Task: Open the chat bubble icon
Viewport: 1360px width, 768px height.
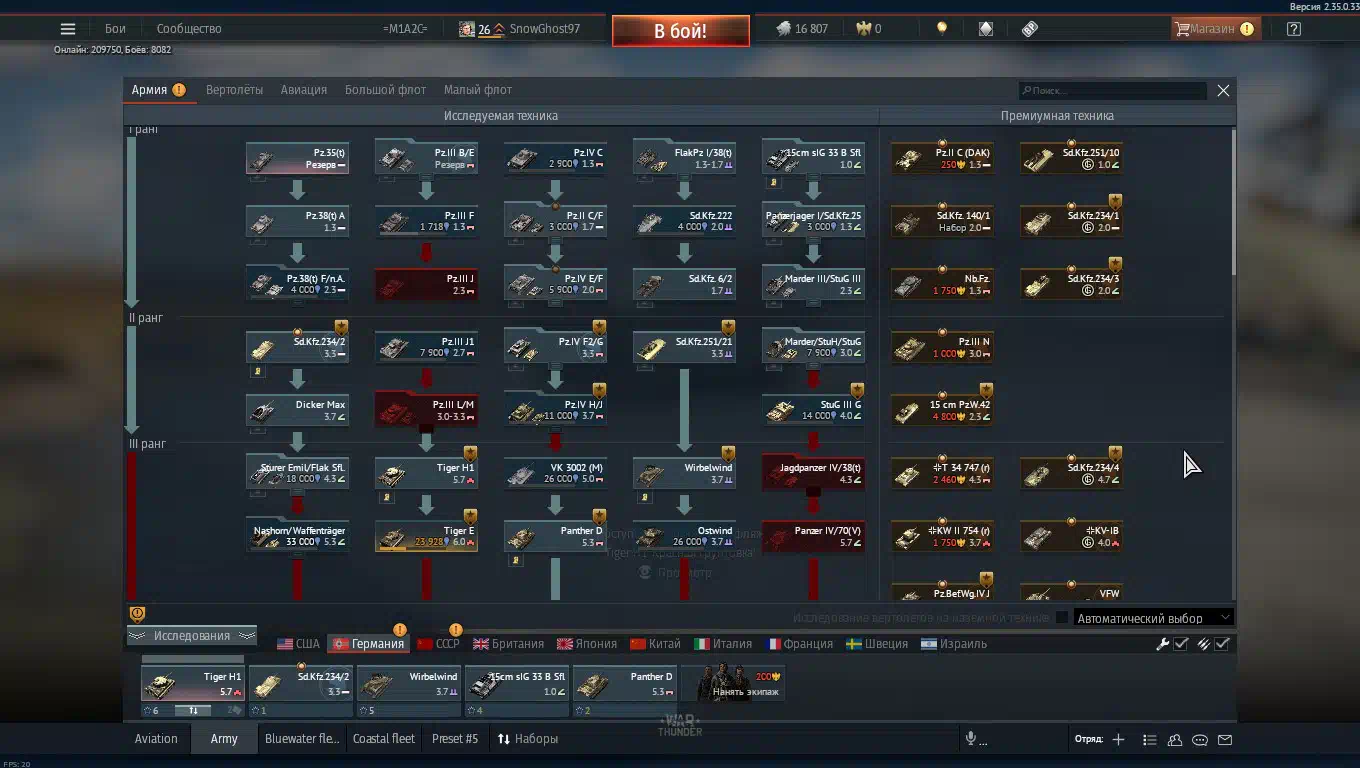Action: (1200, 740)
